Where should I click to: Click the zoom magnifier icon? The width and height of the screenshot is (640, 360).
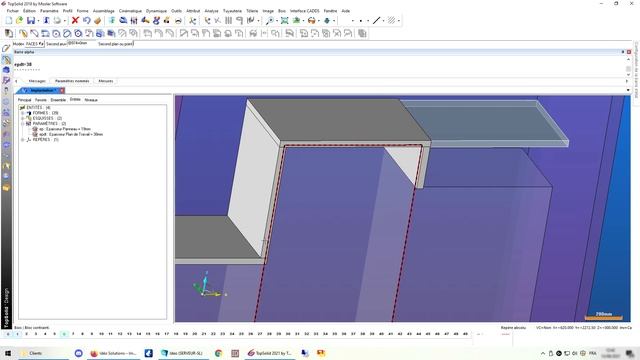269,20
